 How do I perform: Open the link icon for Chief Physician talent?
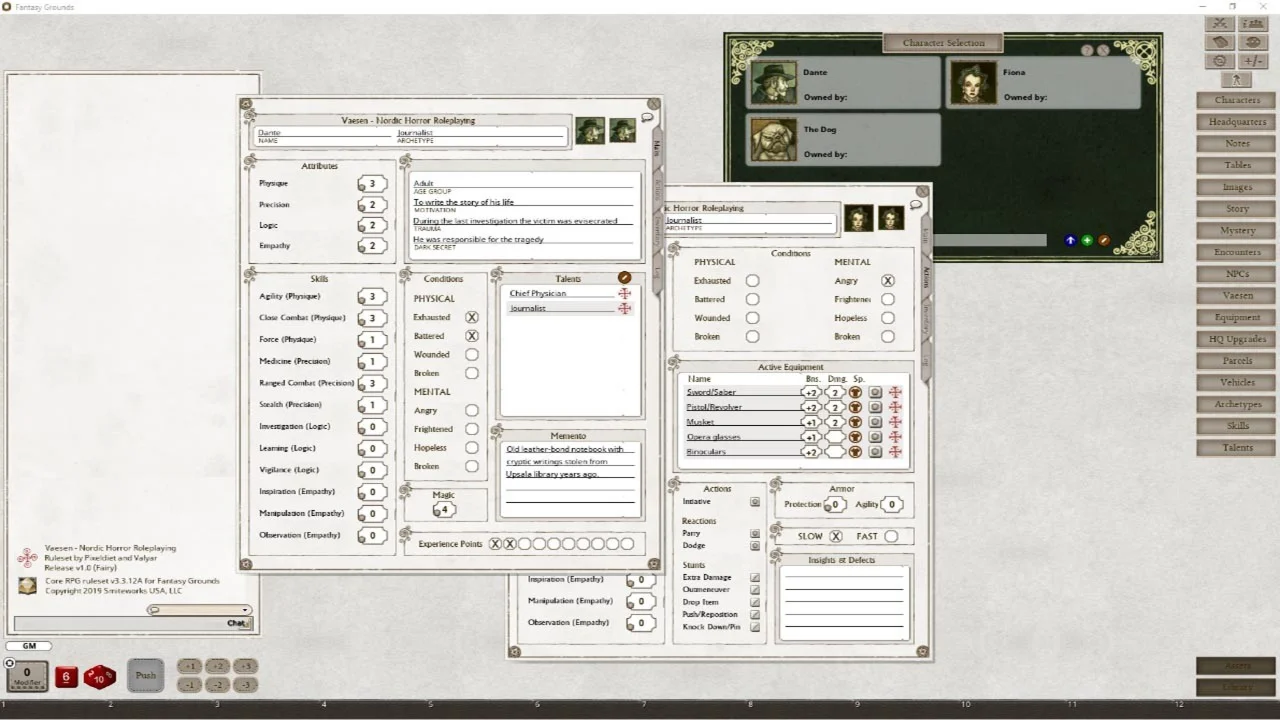click(x=625, y=293)
